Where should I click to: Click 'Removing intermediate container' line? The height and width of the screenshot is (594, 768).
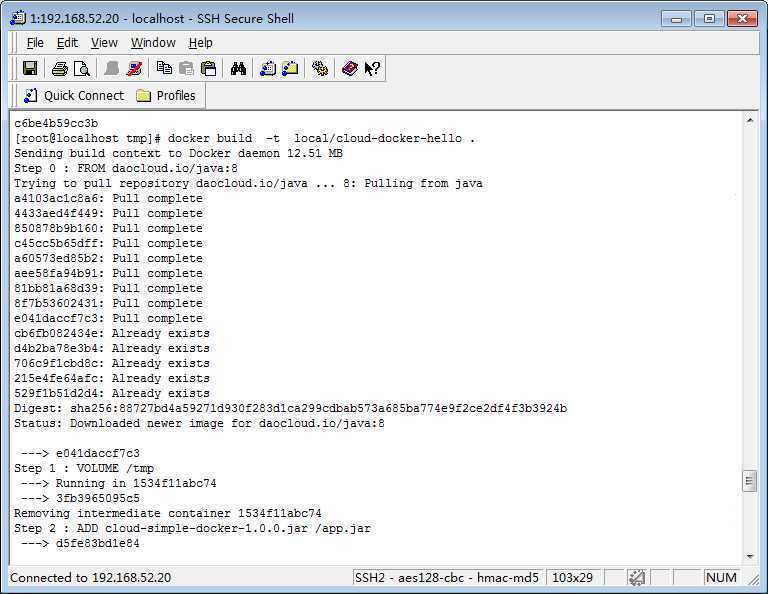[x=168, y=513]
